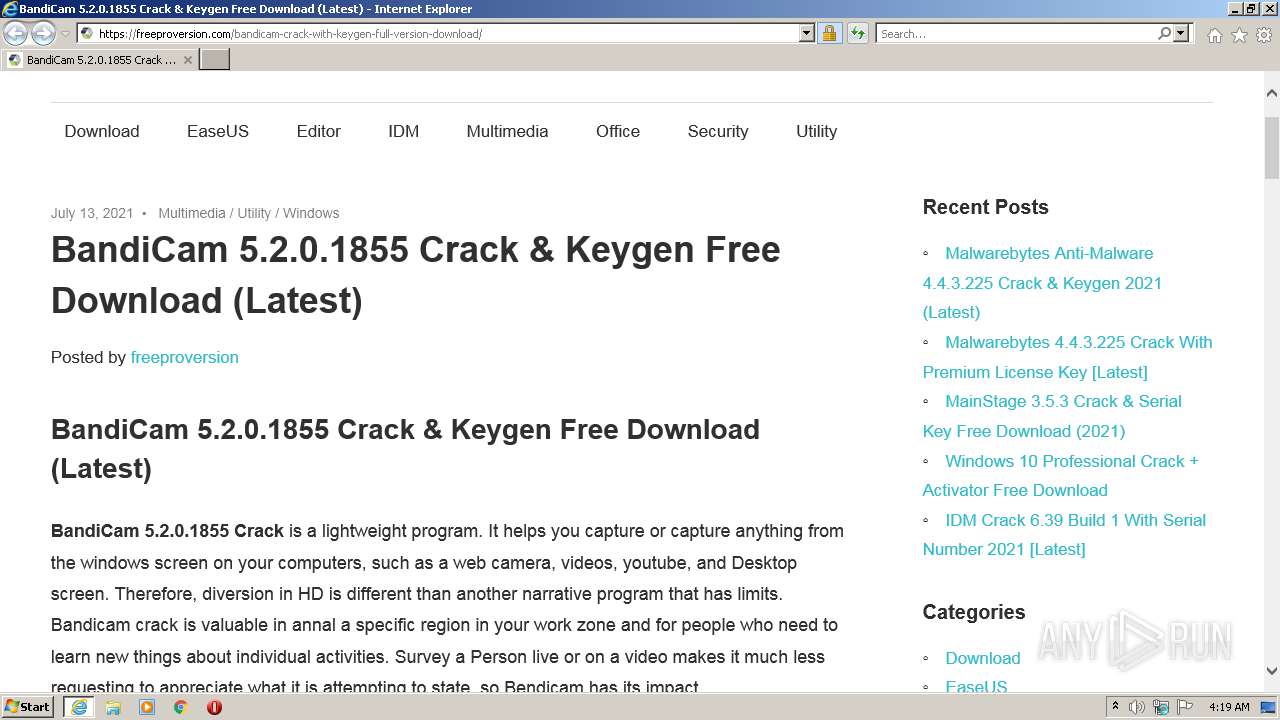Click the security lock icon
1280x720 pixels.
click(x=829, y=34)
